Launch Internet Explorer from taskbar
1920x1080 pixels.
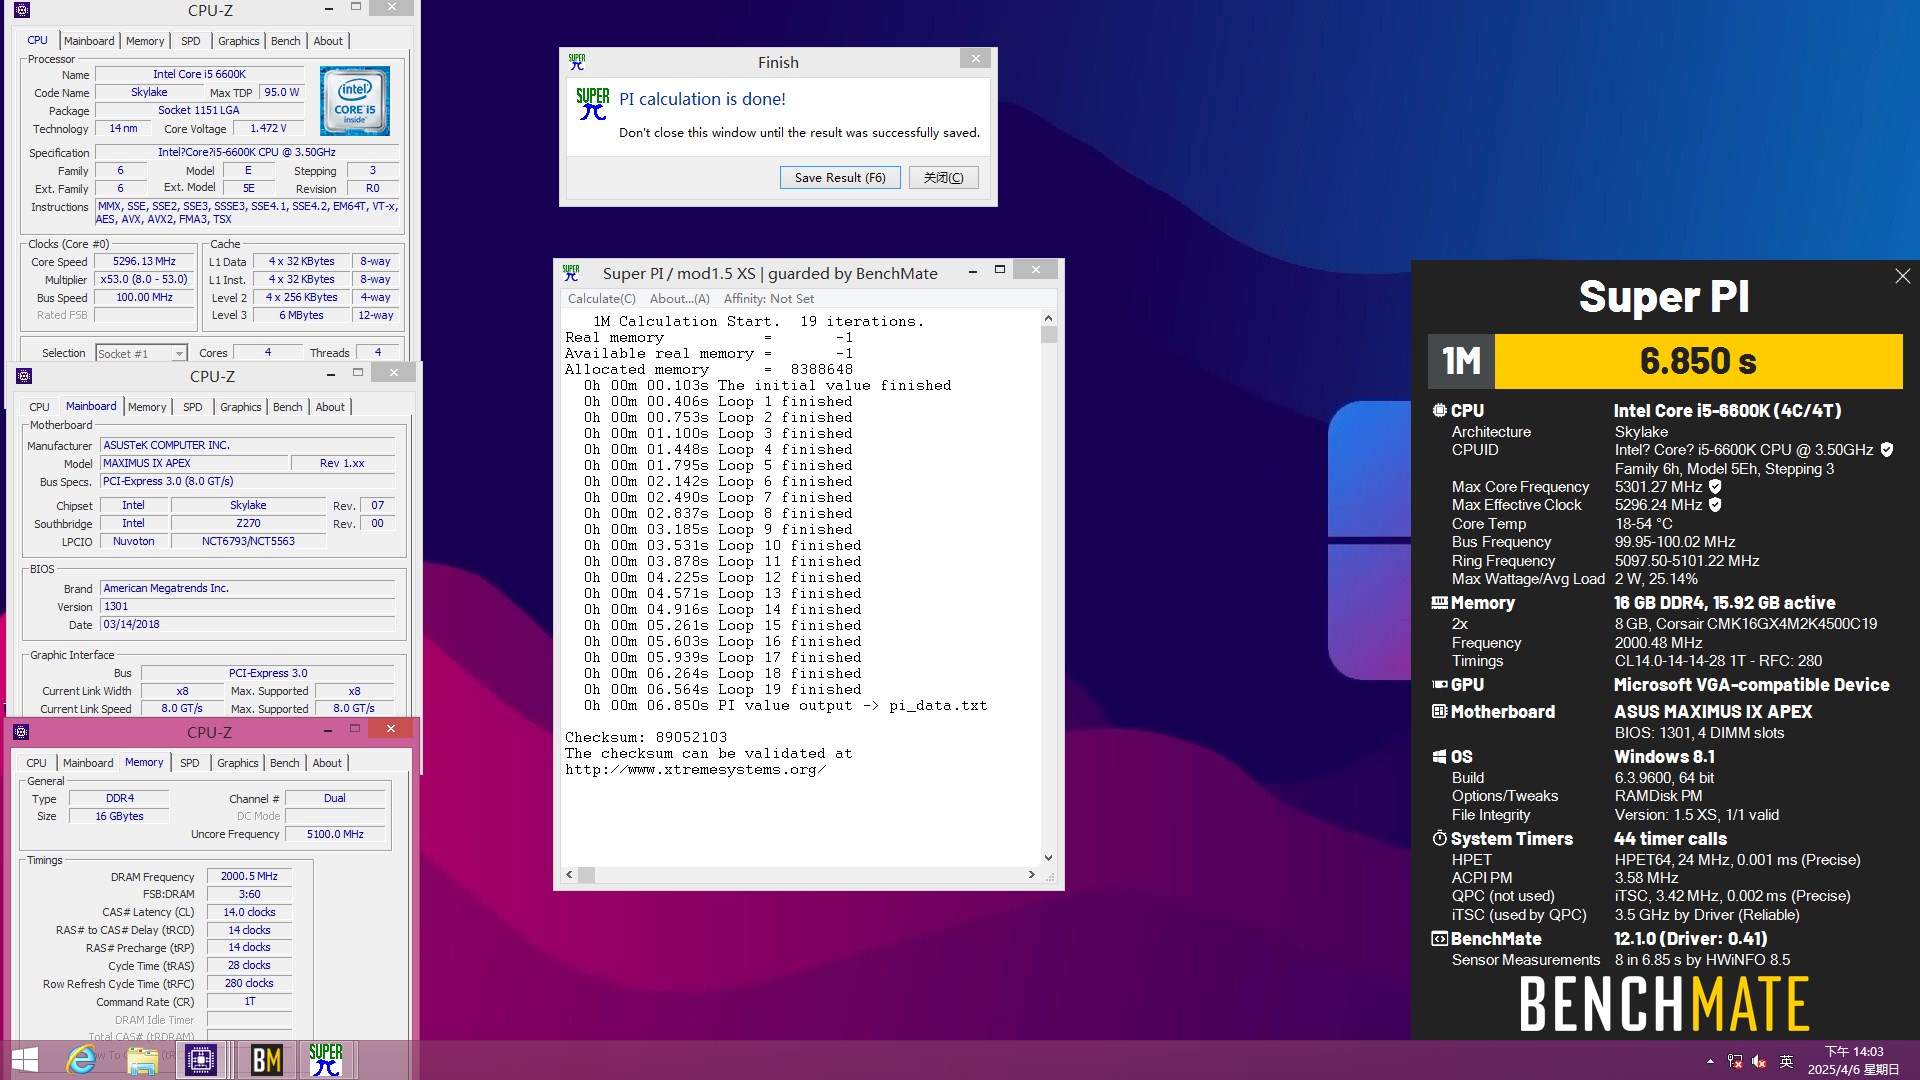(81, 1060)
